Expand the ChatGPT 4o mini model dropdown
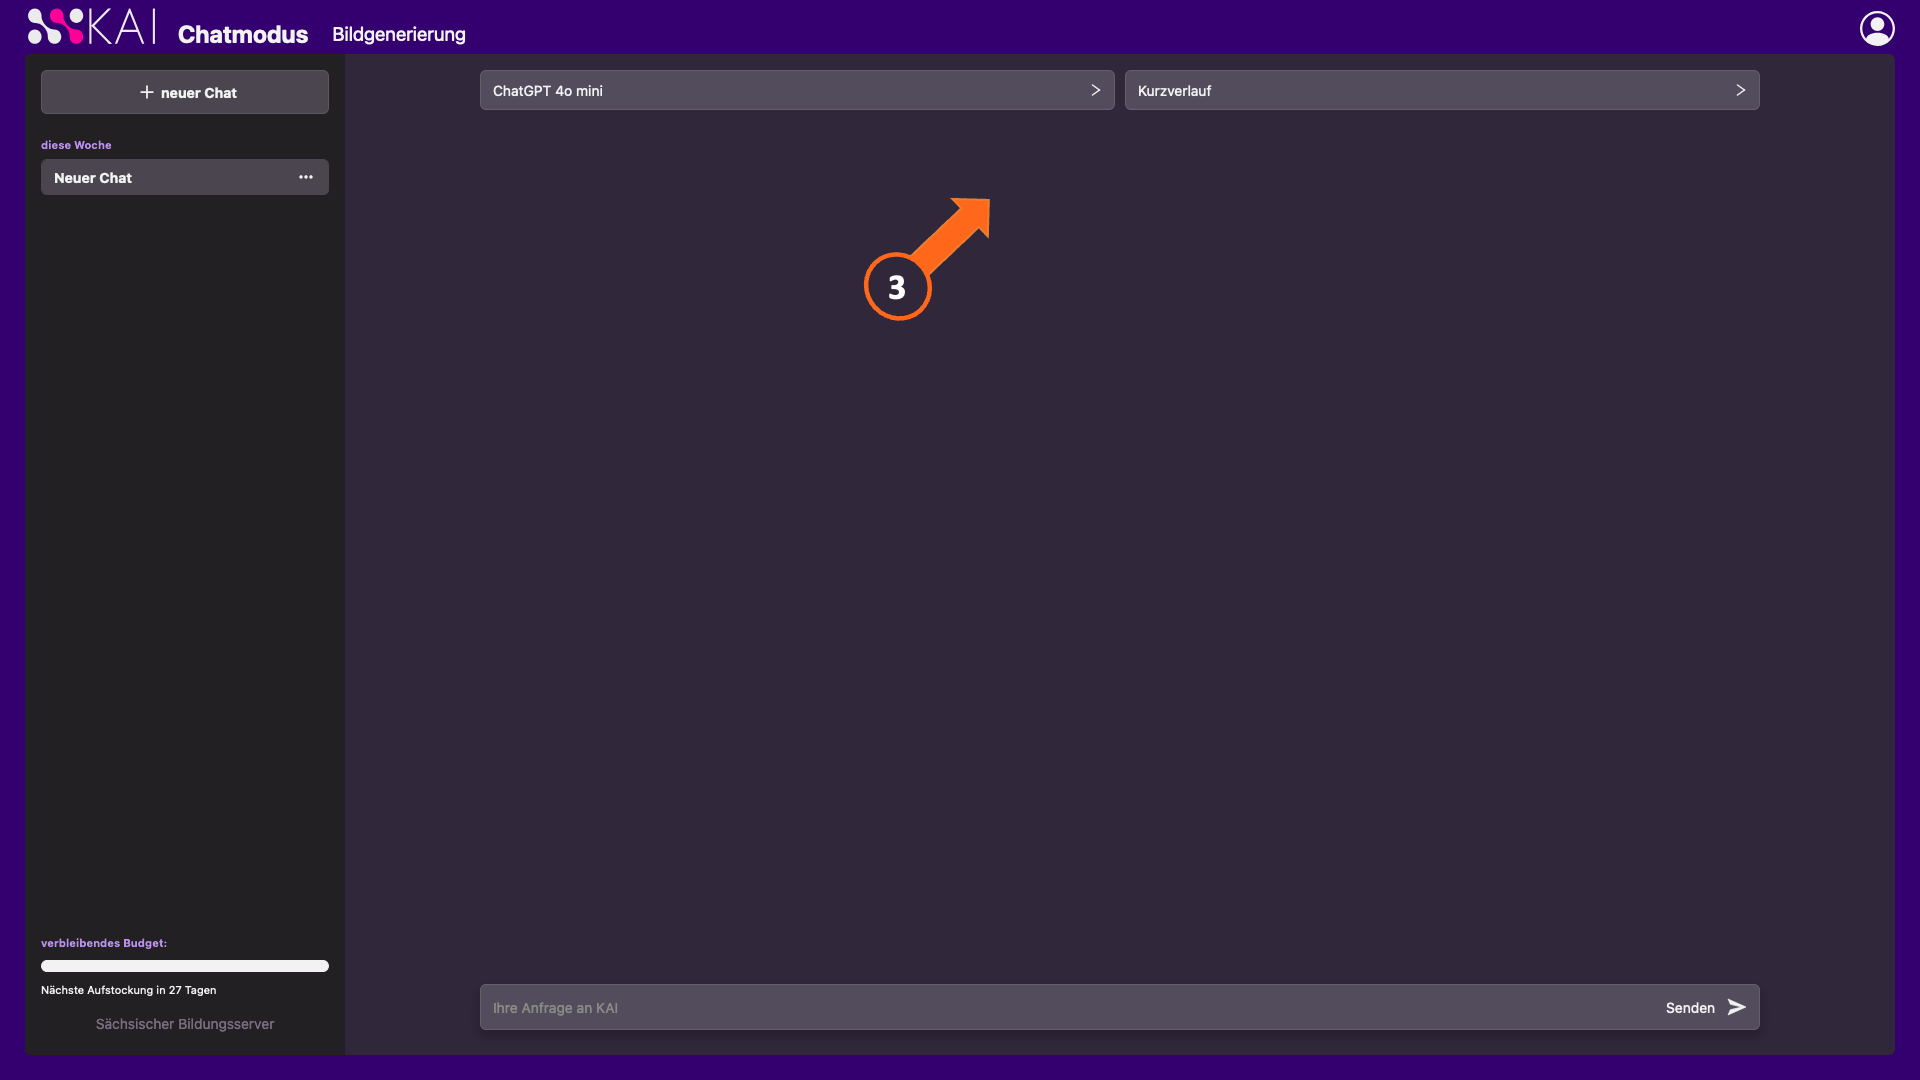 click(797, 90)
